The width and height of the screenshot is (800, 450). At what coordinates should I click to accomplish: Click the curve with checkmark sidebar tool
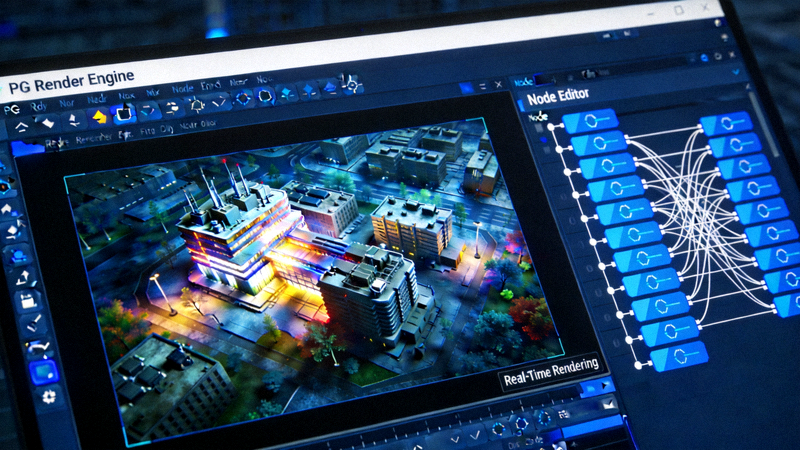tap(39, 348)
